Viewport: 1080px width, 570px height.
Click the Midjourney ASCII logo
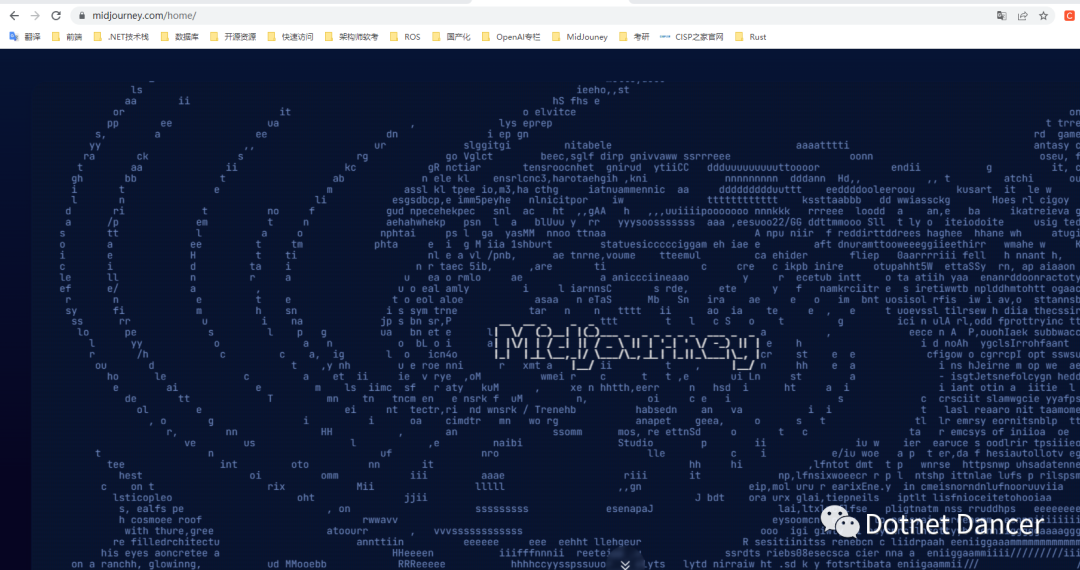(627, 346)
